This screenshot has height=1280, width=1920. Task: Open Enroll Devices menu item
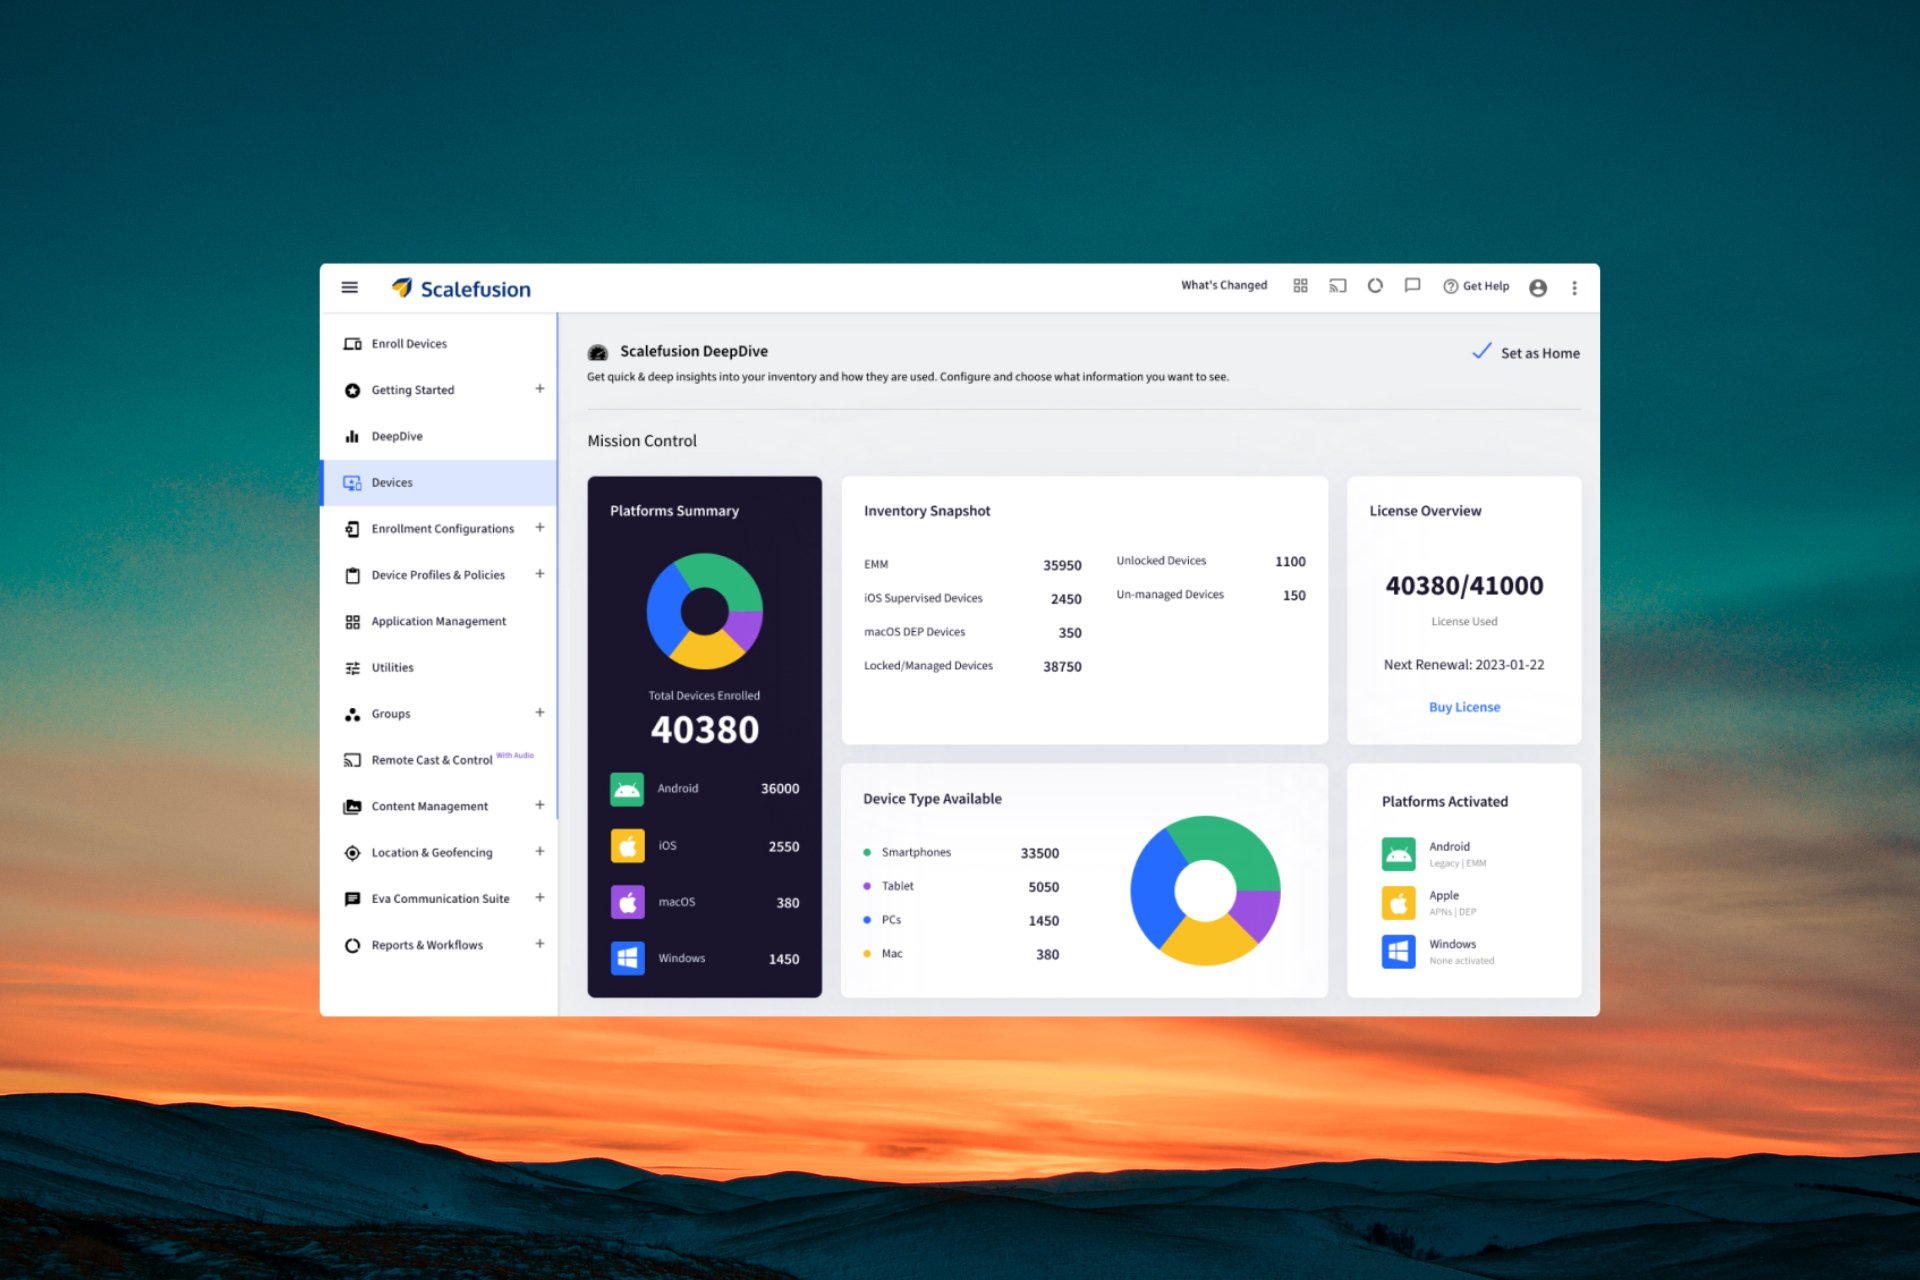click(x=438, y=344)
